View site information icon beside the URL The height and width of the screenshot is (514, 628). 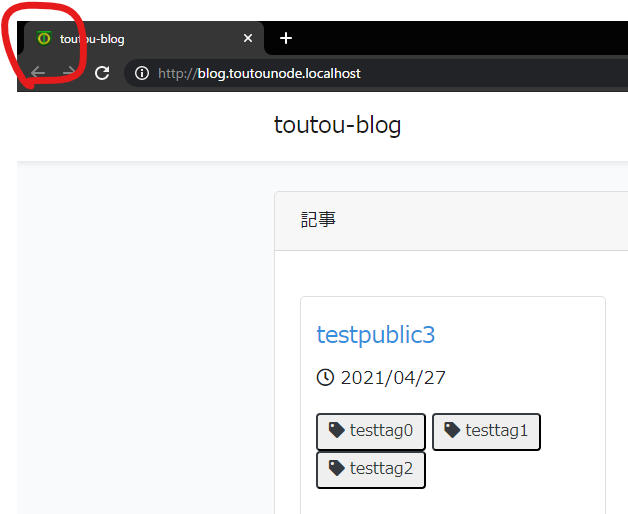[142, 73]
